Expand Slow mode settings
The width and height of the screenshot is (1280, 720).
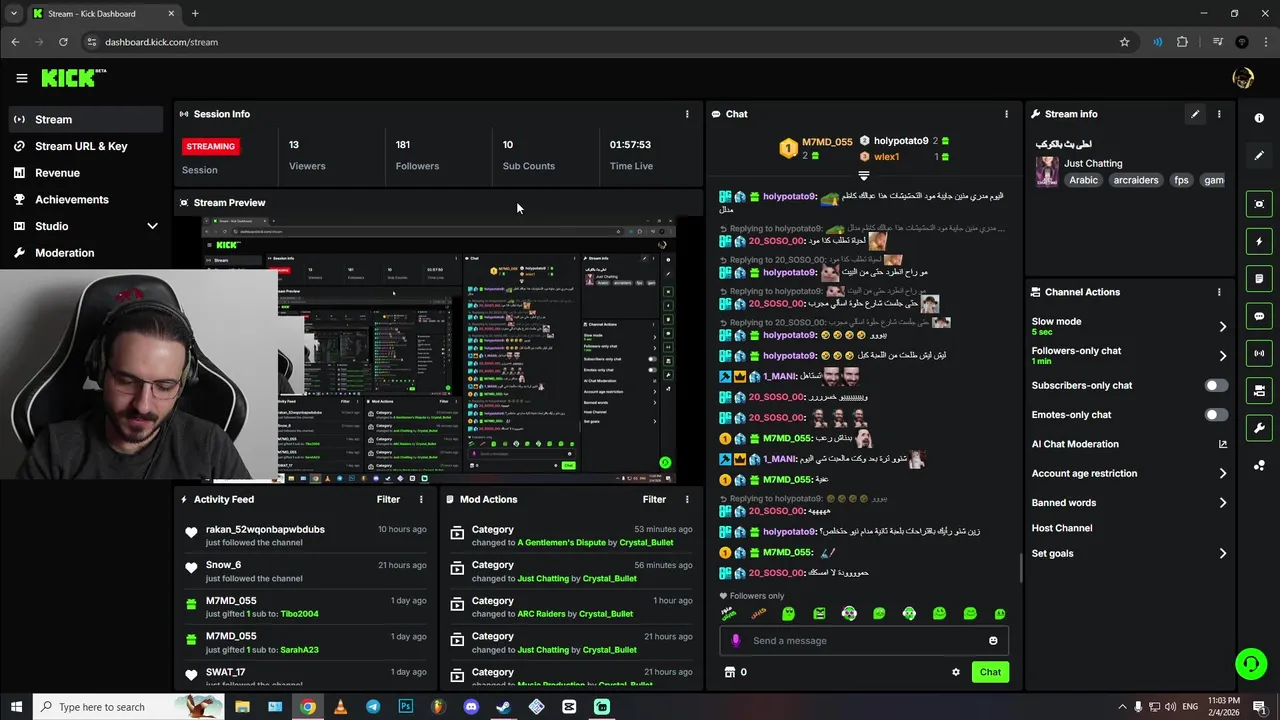(1222, 326)
